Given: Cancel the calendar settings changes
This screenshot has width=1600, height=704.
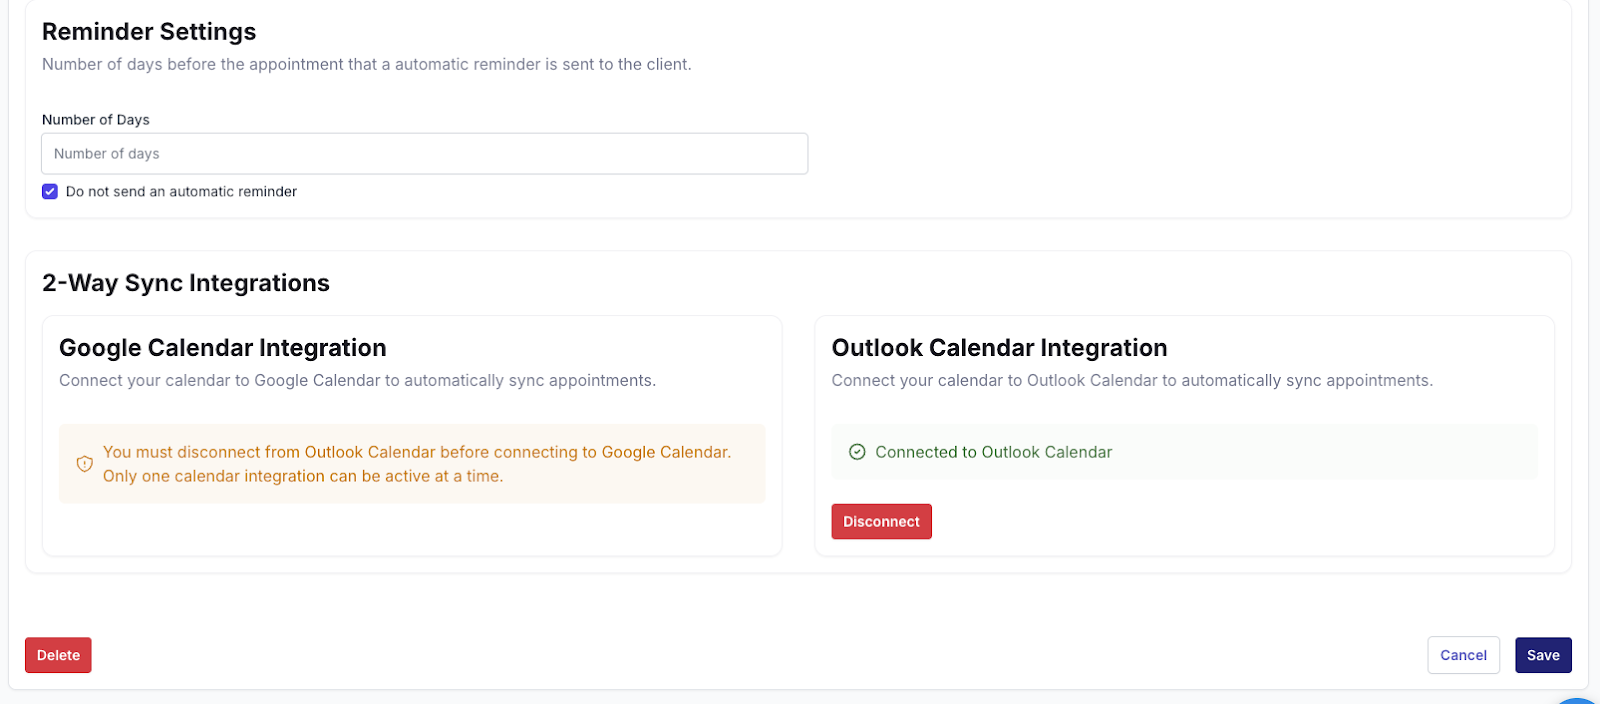Looking at the screenshot, I should 1463,656.
